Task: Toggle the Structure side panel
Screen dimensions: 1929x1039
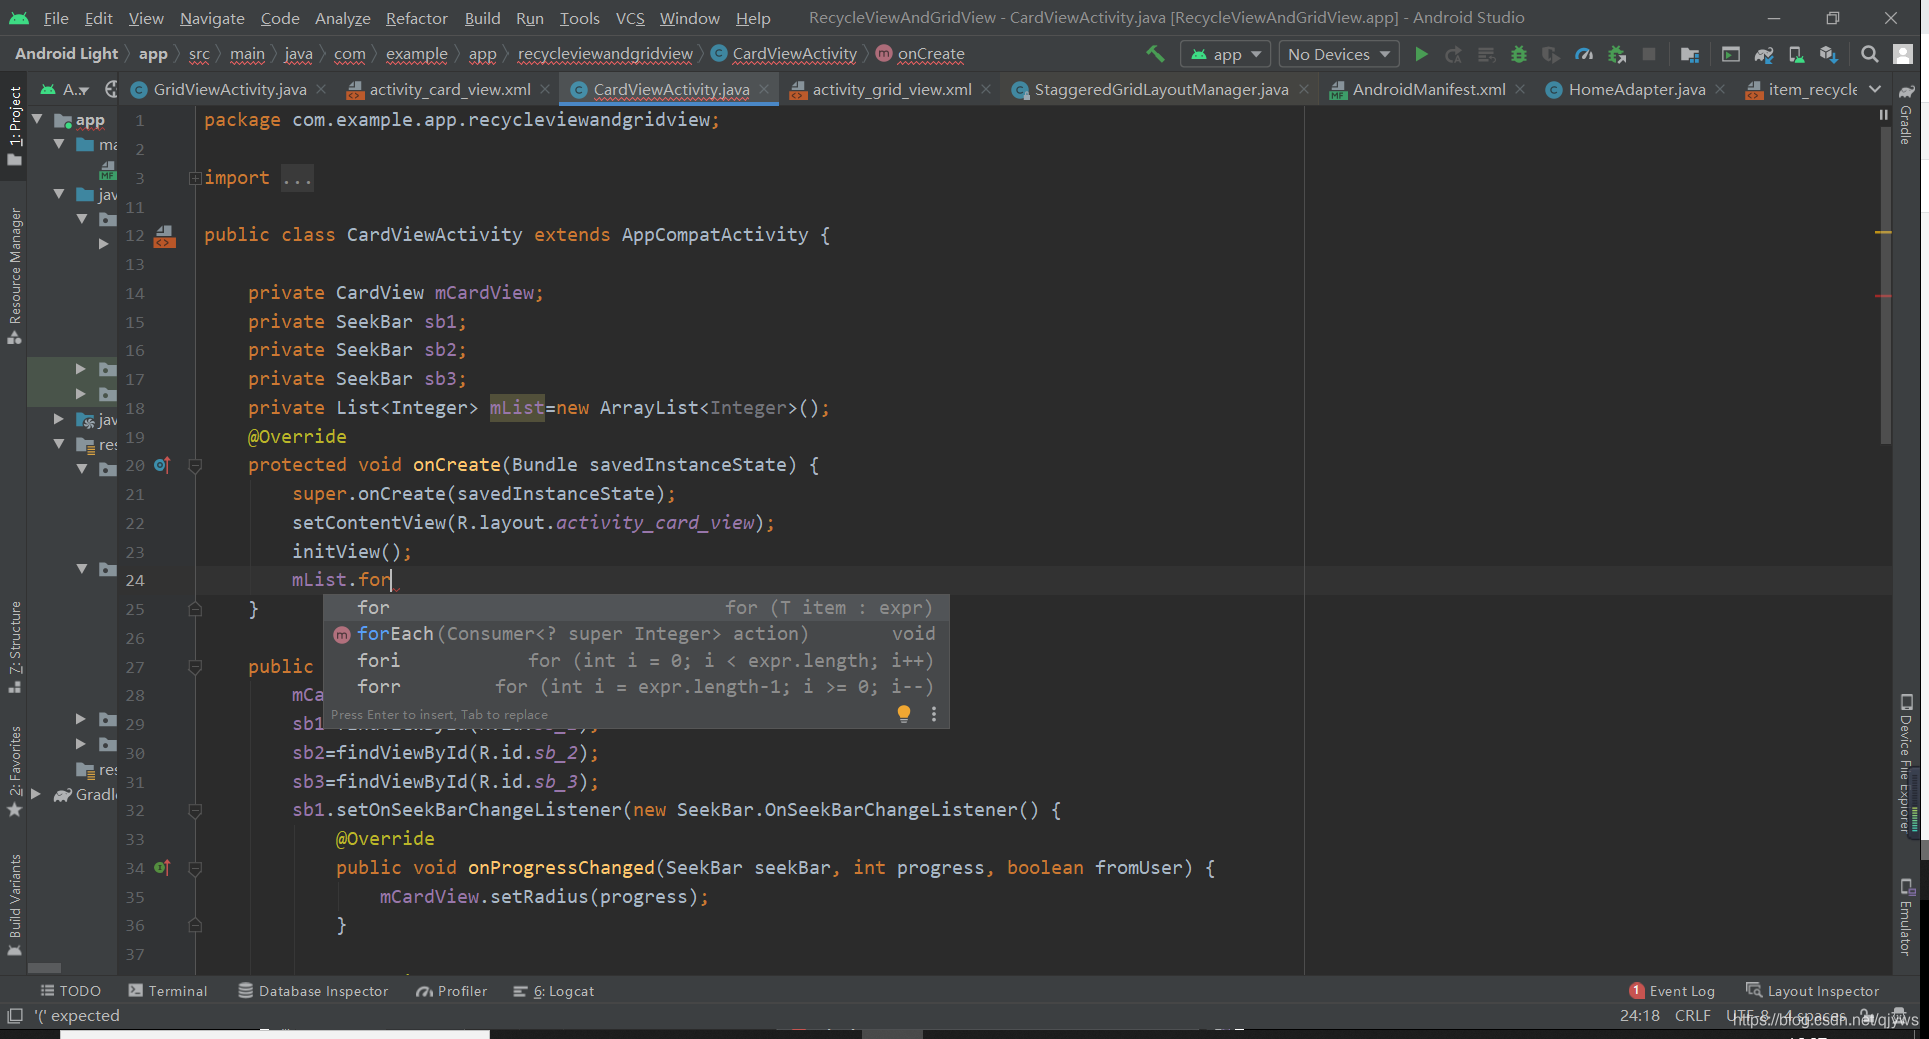Action: (14, 646)
